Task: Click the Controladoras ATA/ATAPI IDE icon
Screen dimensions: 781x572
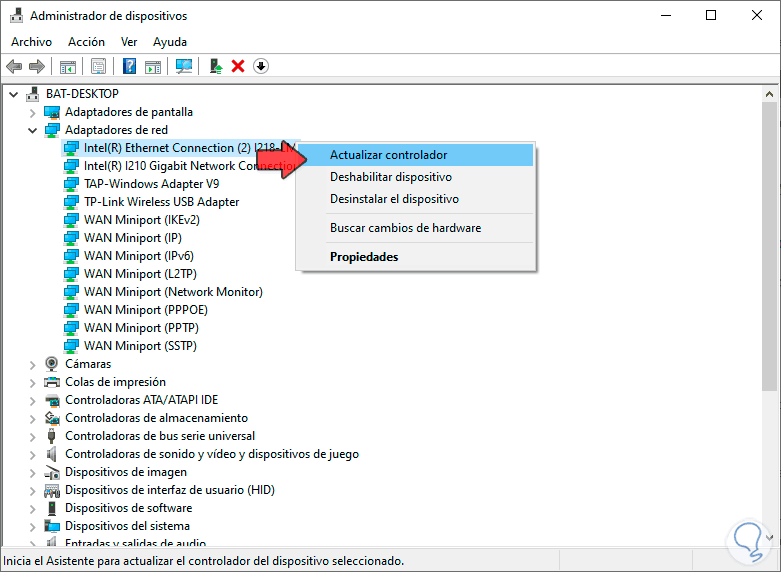Action: click(x=52, y=400)
